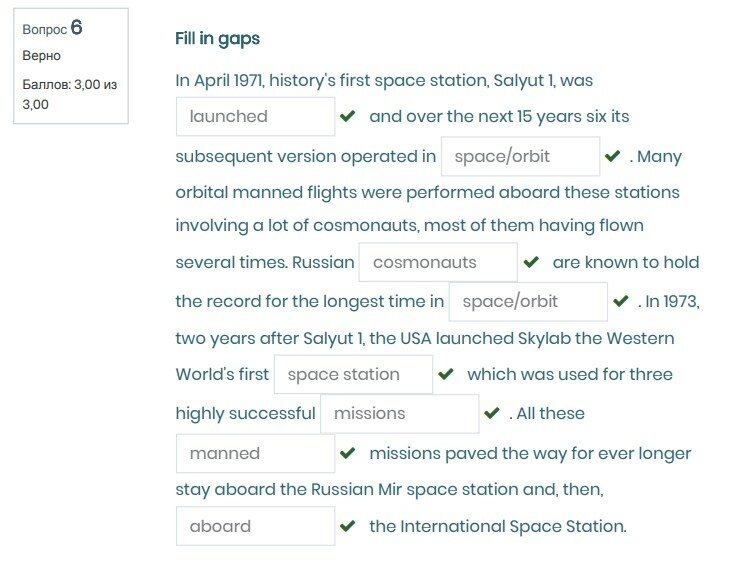Click the 'aboard' gap input field
Viewport: 736px width, 571px height.
point(255,526)
